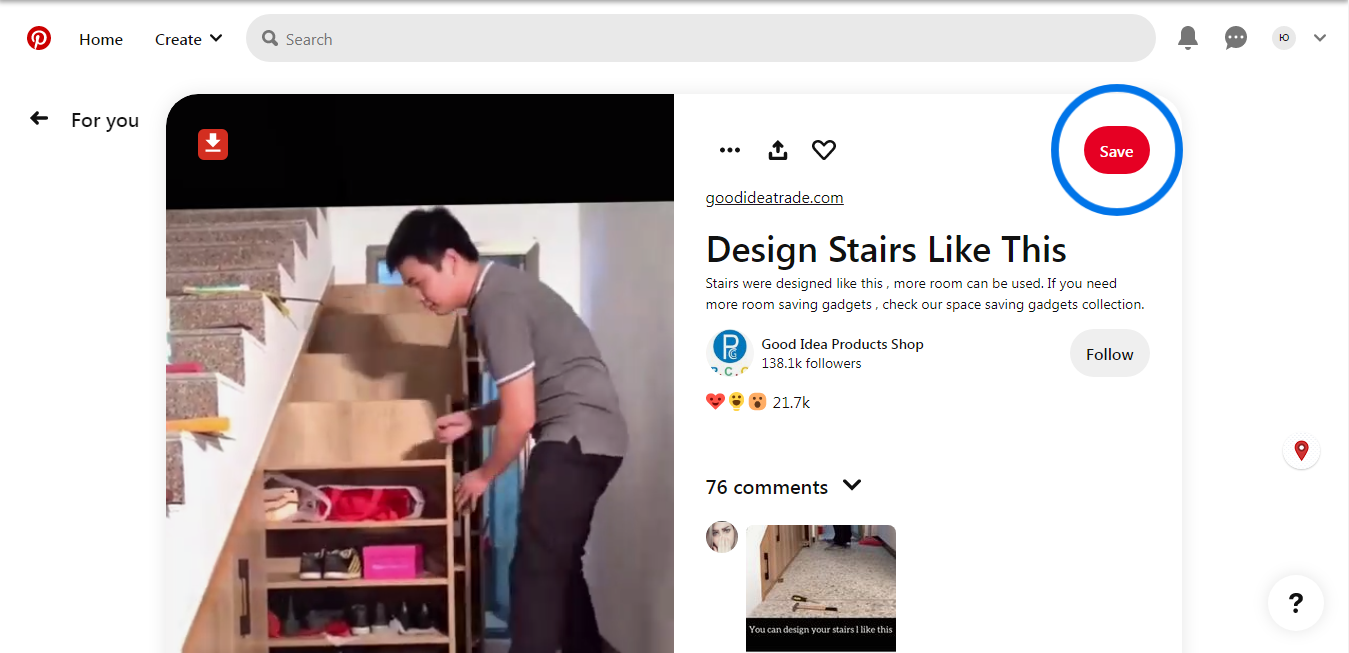Screen dimensions: 1349x653
Task: Focus the Search input field
Action: [x=701, y=38]
